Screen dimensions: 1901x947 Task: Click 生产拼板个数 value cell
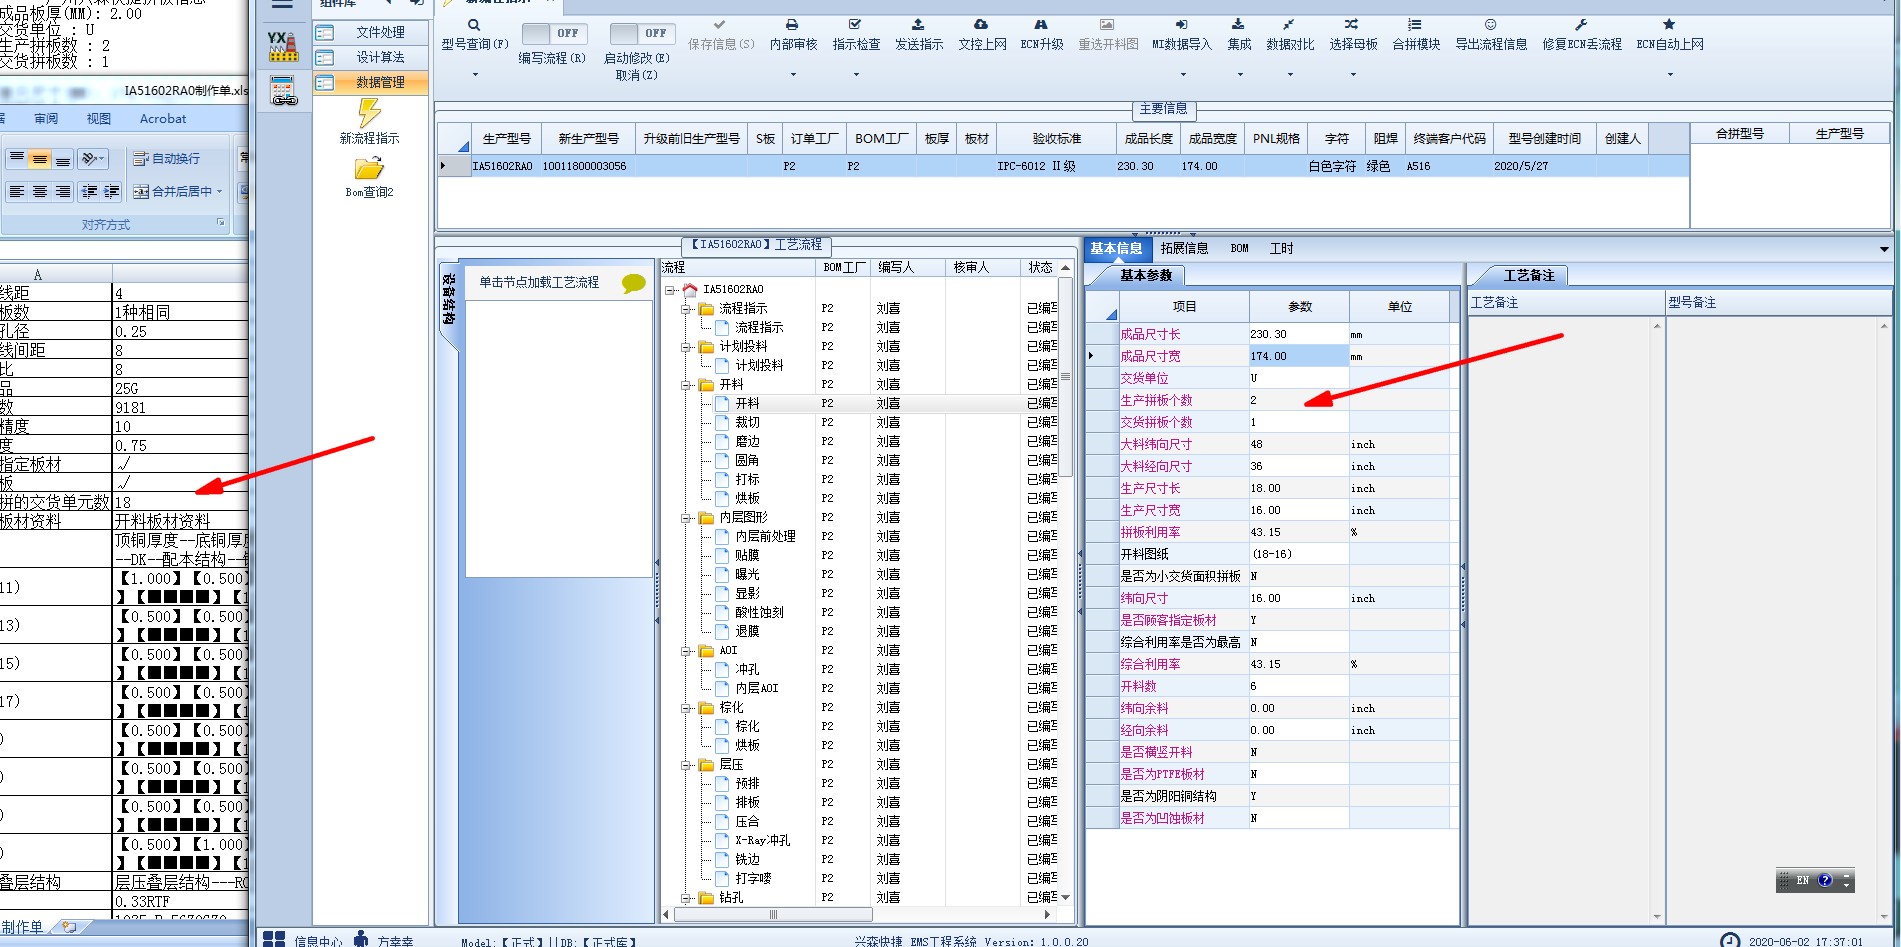(x=1299, y=400)
